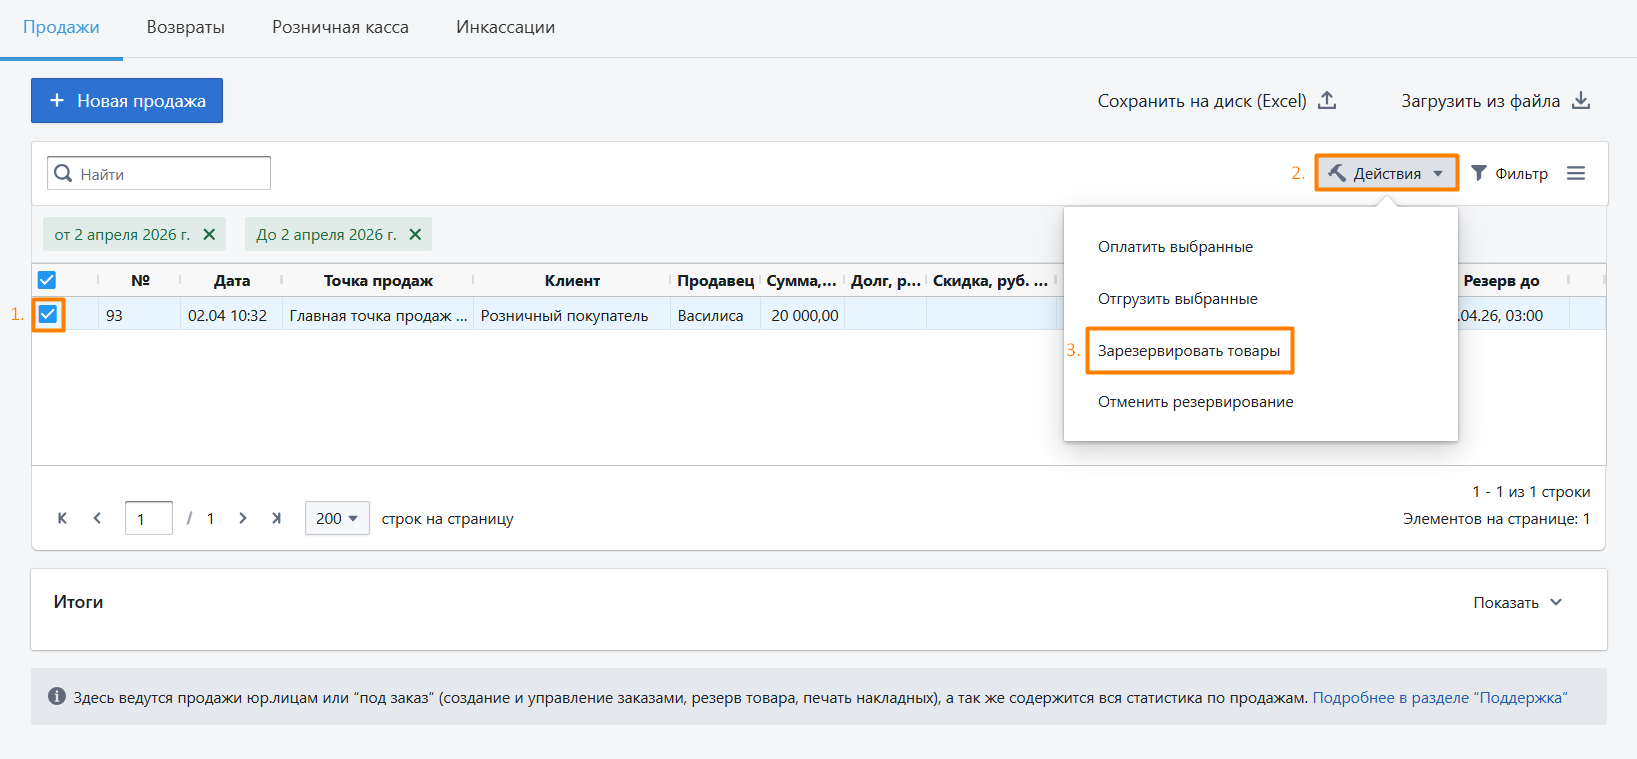
Task: Click the 'Новая продажа' button
Action: click(x=127, y=101)
